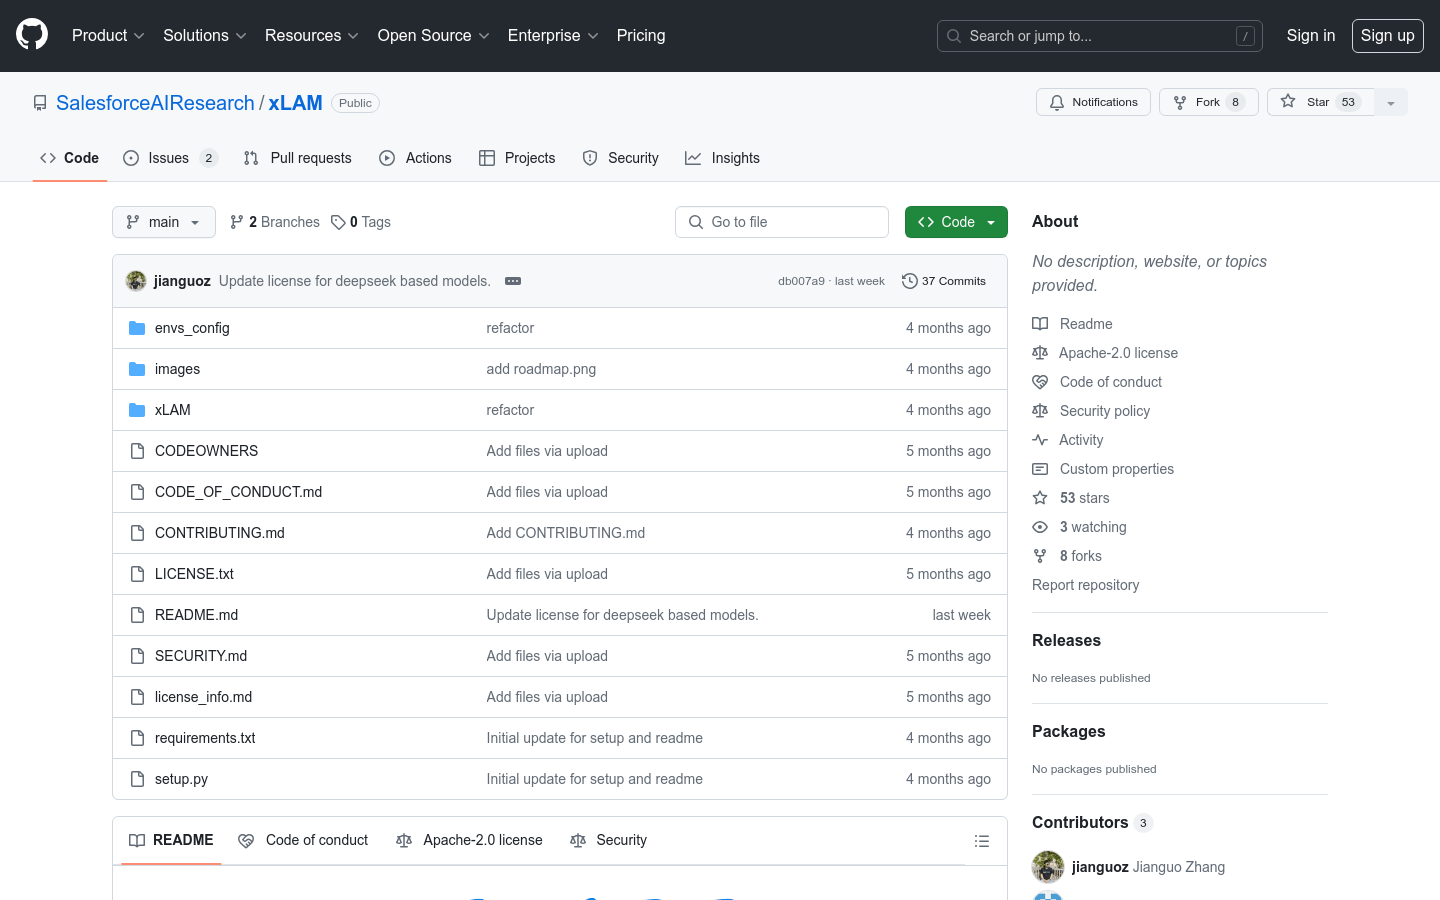Expand the Solutions menu

click(205, 35)
